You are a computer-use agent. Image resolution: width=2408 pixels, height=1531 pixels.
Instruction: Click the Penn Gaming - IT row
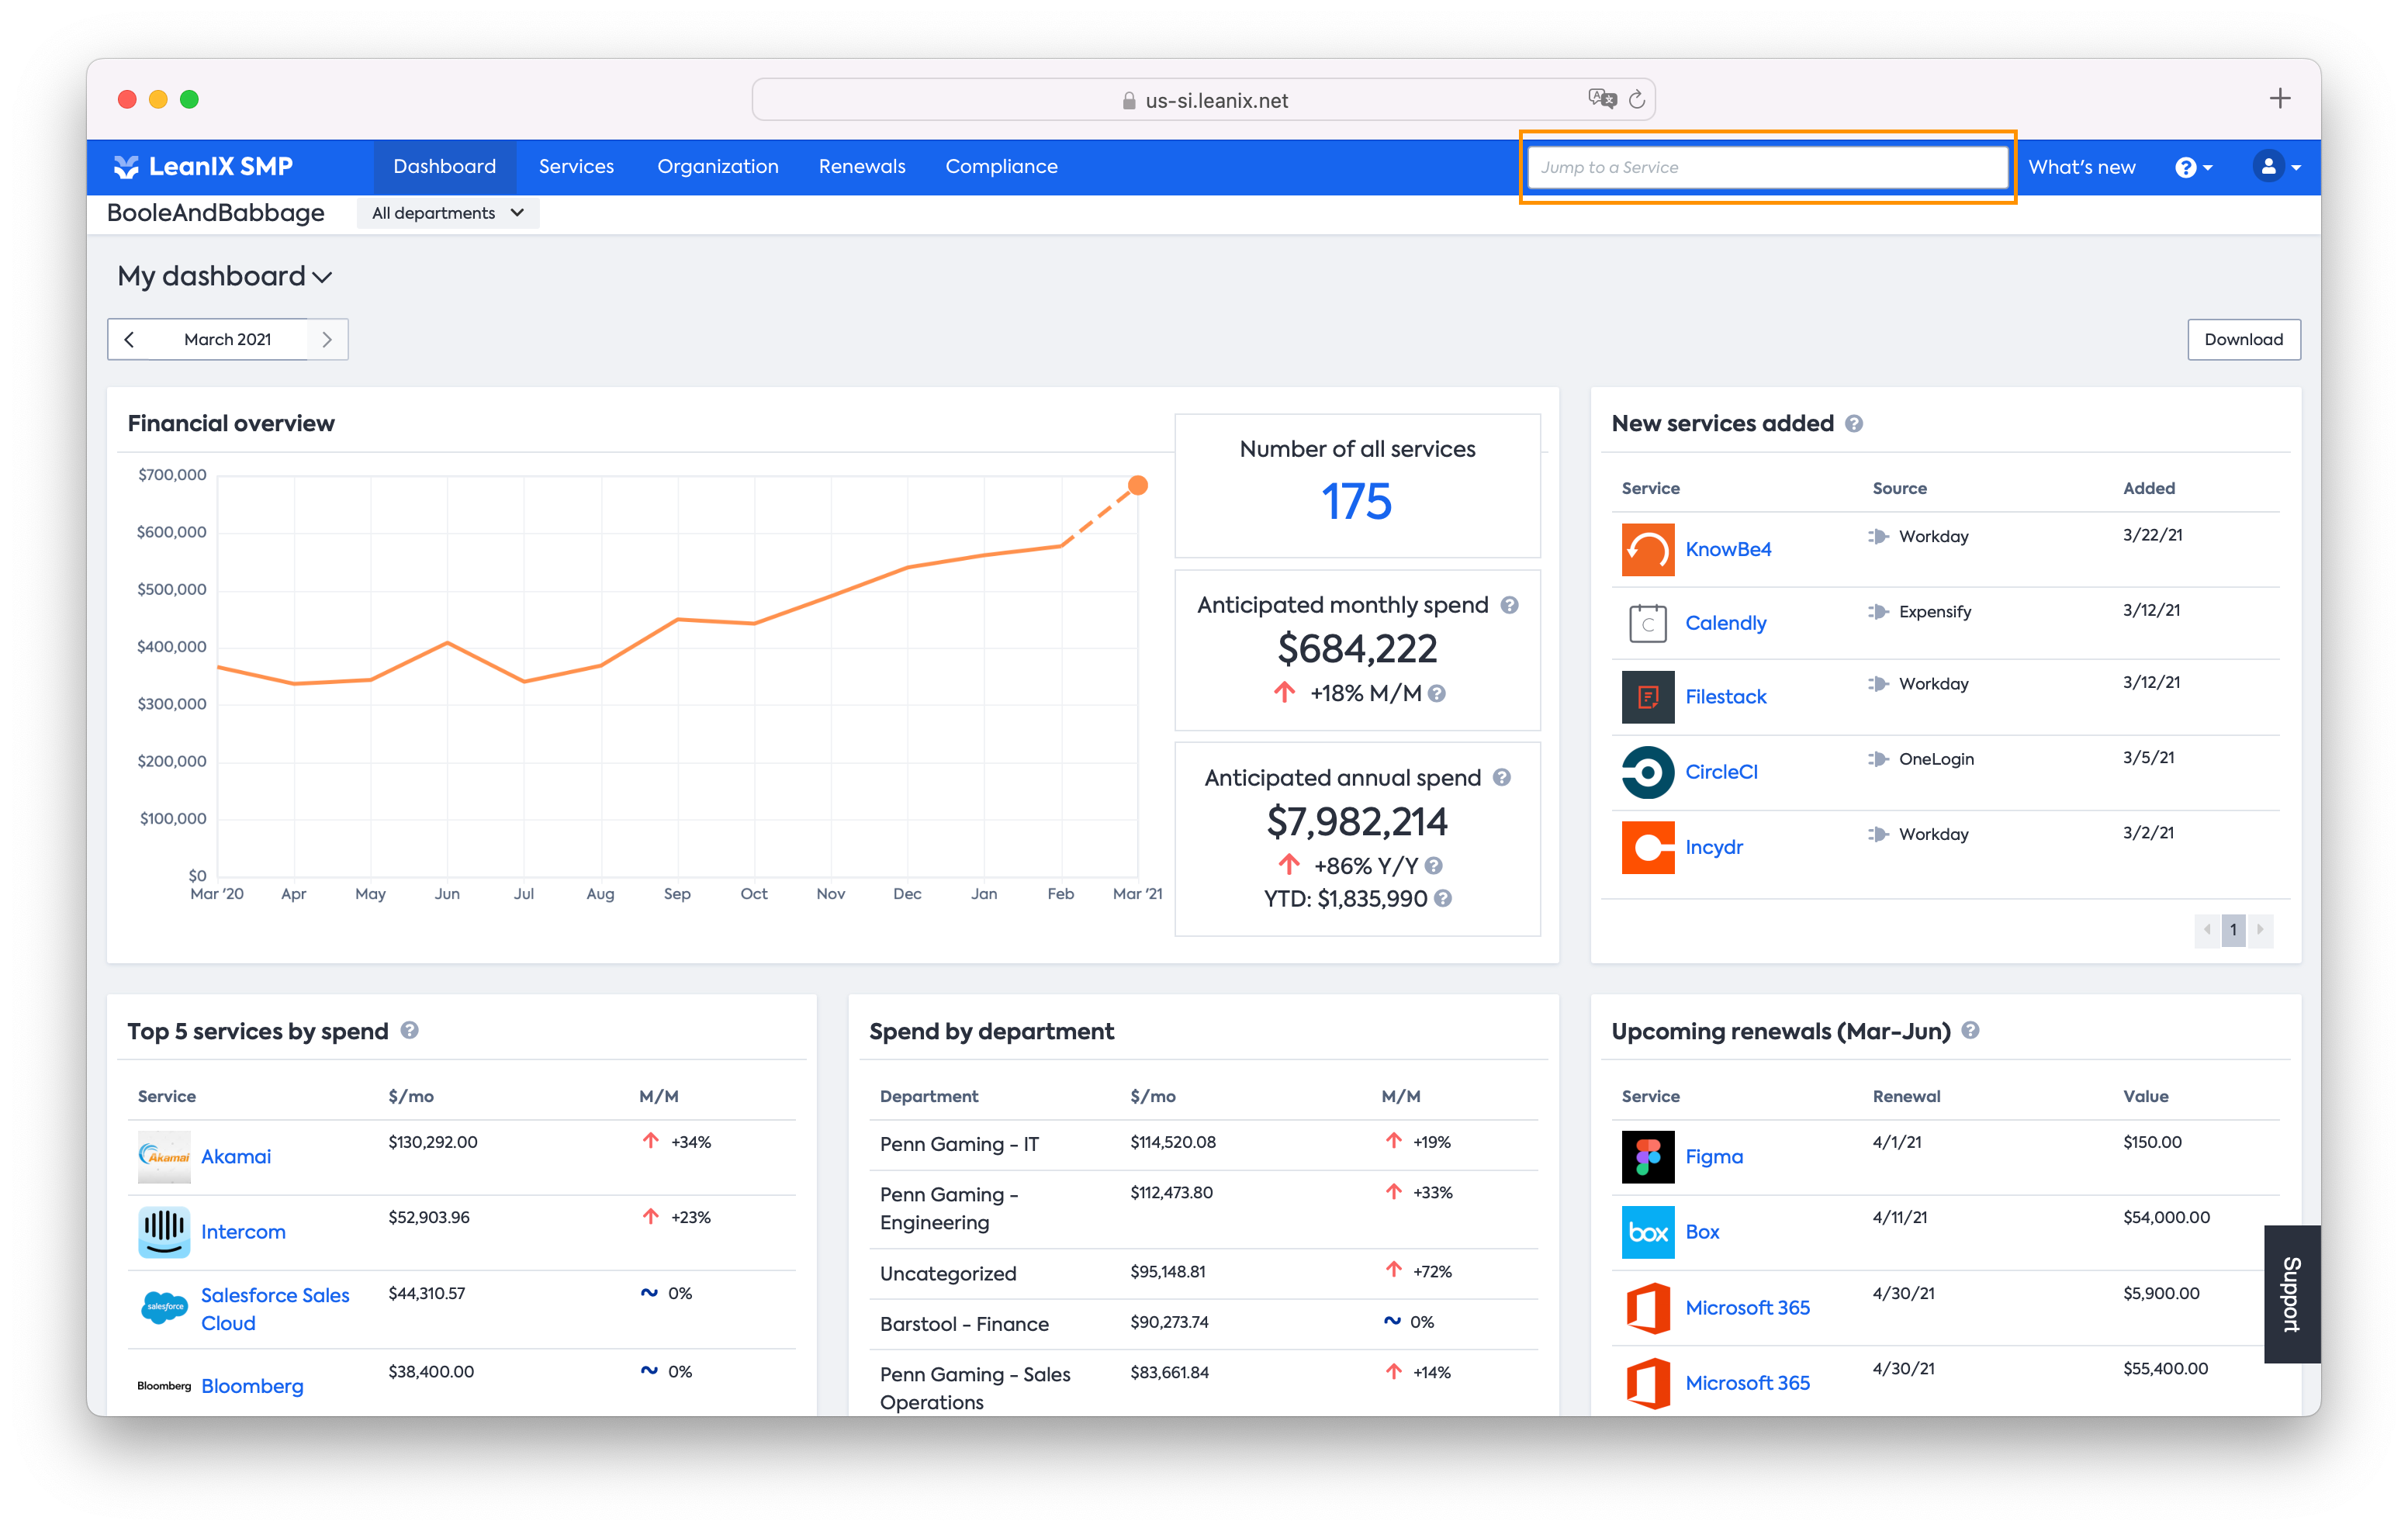pyautogui.click(x=1203, y=1144)
